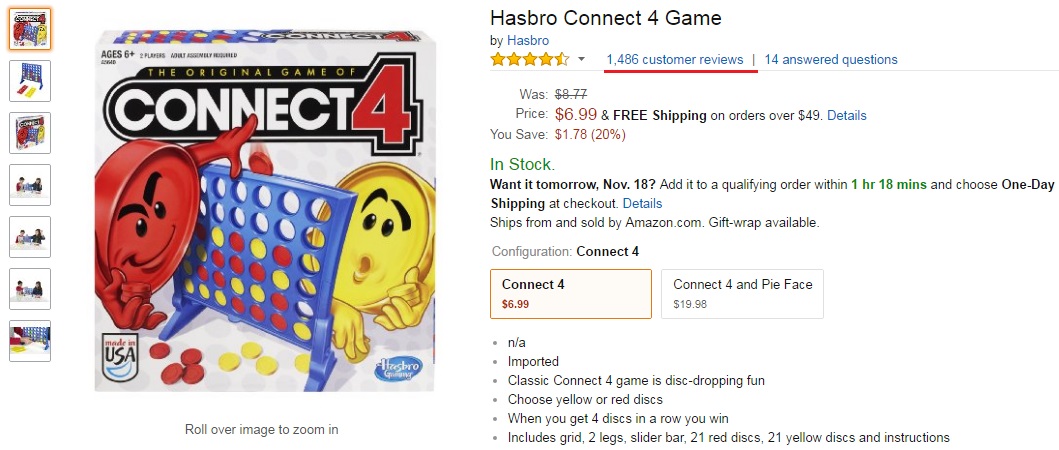The height and width of the screenshot is (450, 1059).
Task: Open third thumbnail of angled game box
Action: [30, 133]
